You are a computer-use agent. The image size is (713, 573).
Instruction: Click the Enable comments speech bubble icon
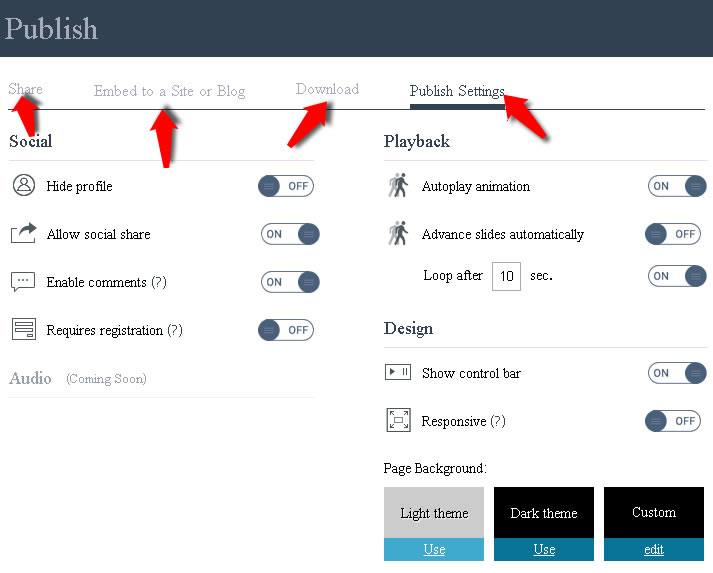tap(23, 282)
